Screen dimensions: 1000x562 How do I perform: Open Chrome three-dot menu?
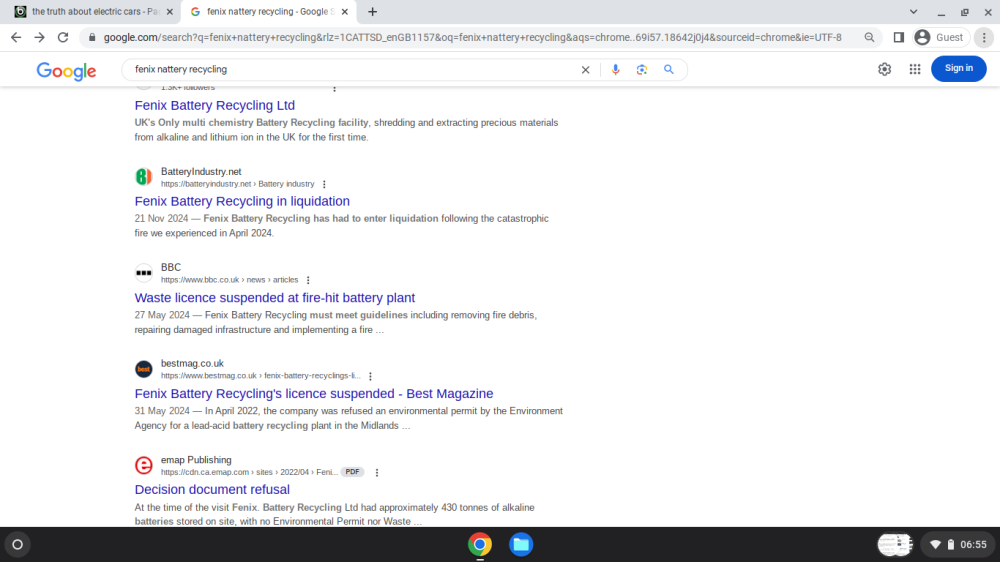pos(984,38)
